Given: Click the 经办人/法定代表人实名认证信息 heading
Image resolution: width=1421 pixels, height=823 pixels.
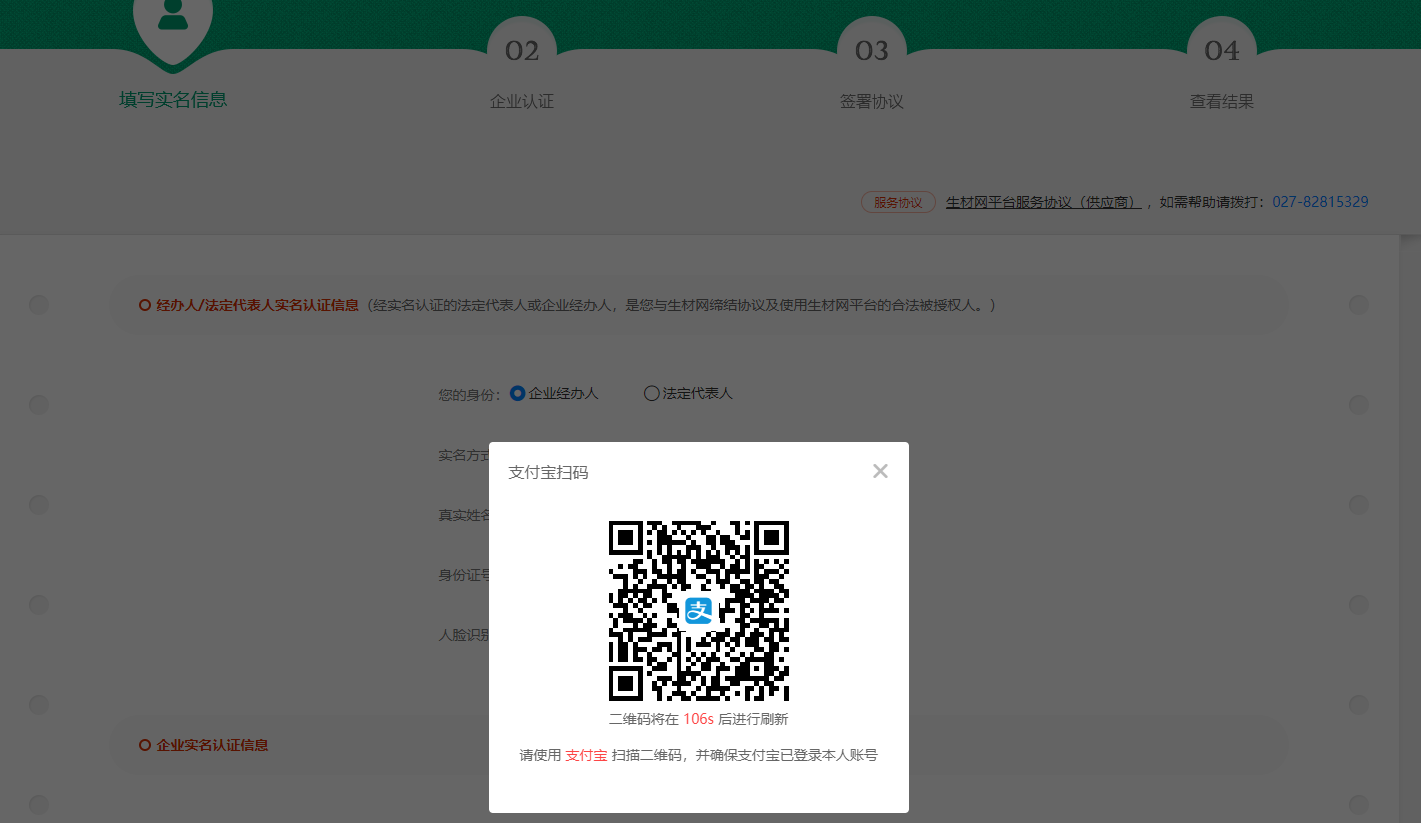Looking at the screenshot, I should 257,305.
